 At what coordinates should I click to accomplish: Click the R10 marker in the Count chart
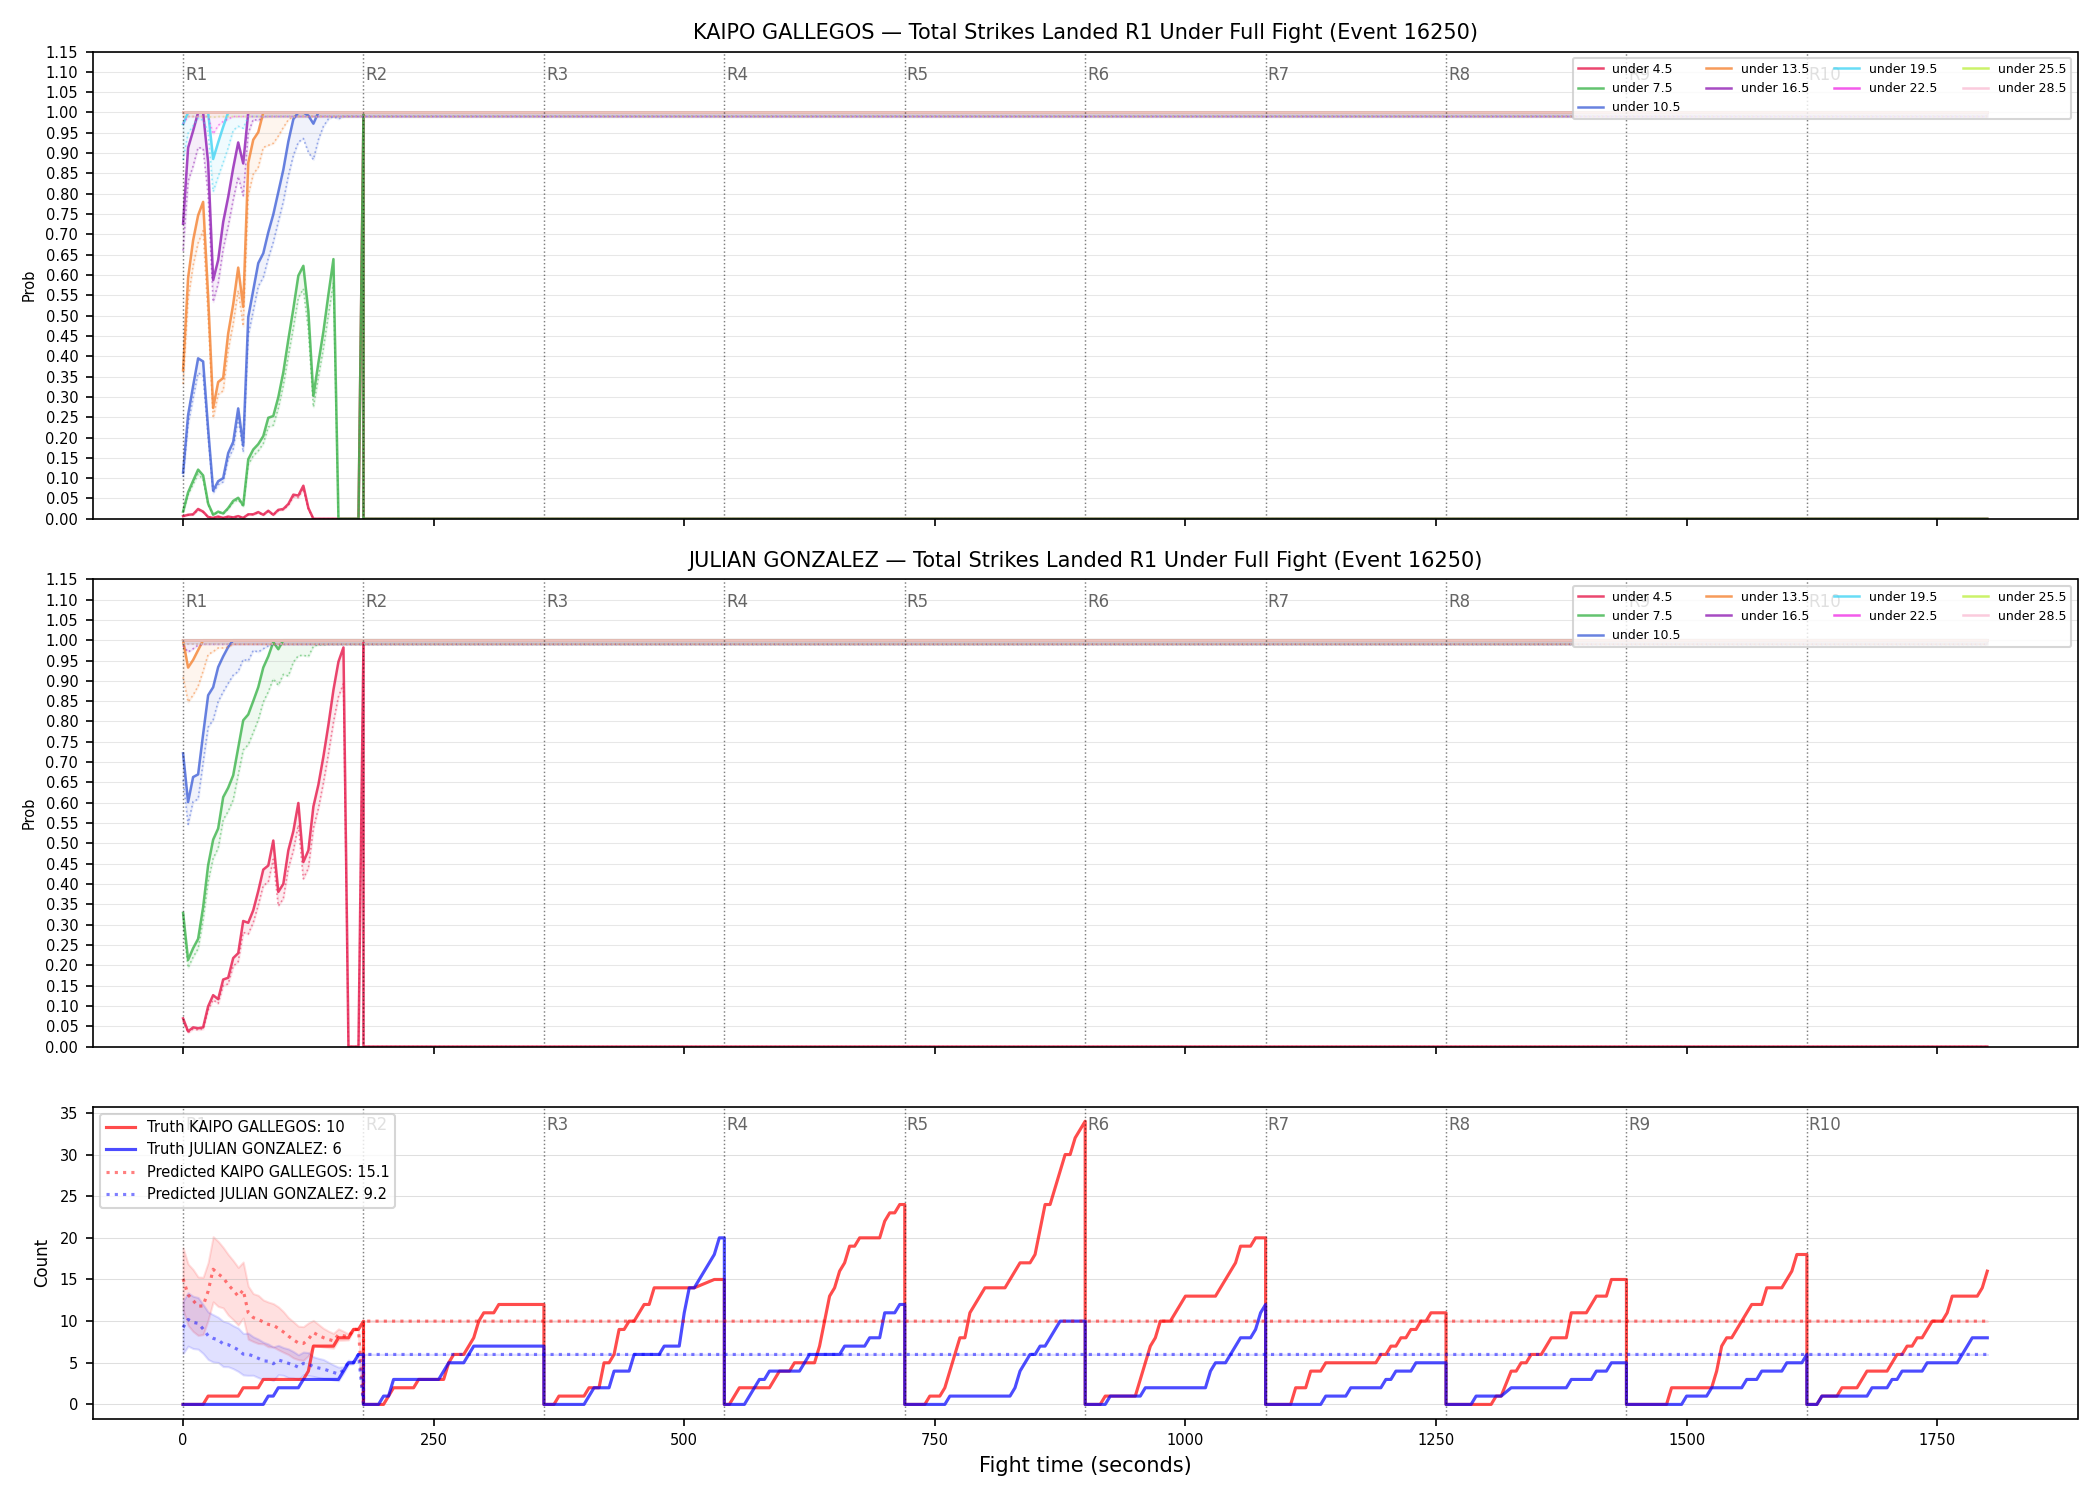point(1824,1124)
